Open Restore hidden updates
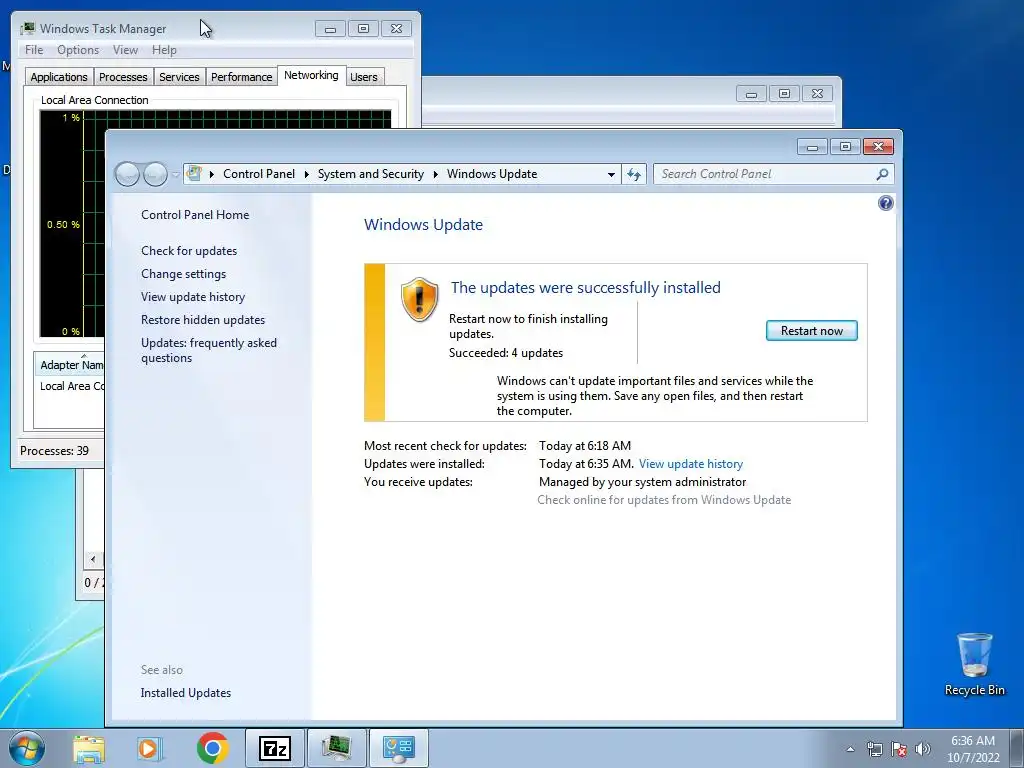Viewport: 1024px width, 768px height. [203, 319]
